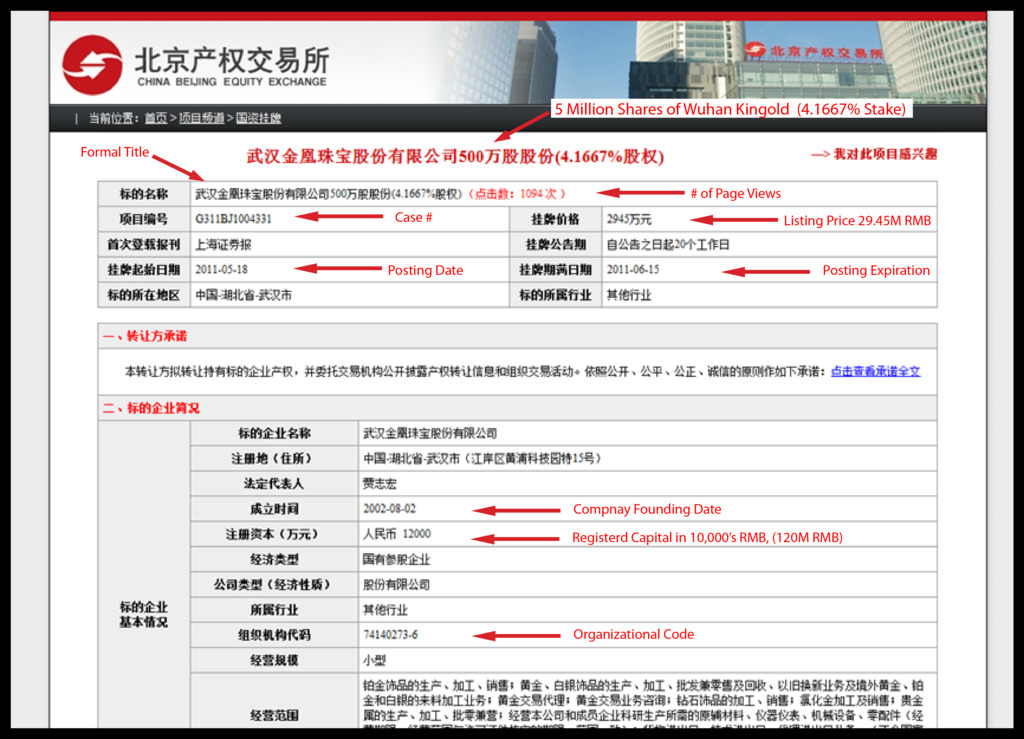Select registered capital 人民币 12000

point(396,535)
